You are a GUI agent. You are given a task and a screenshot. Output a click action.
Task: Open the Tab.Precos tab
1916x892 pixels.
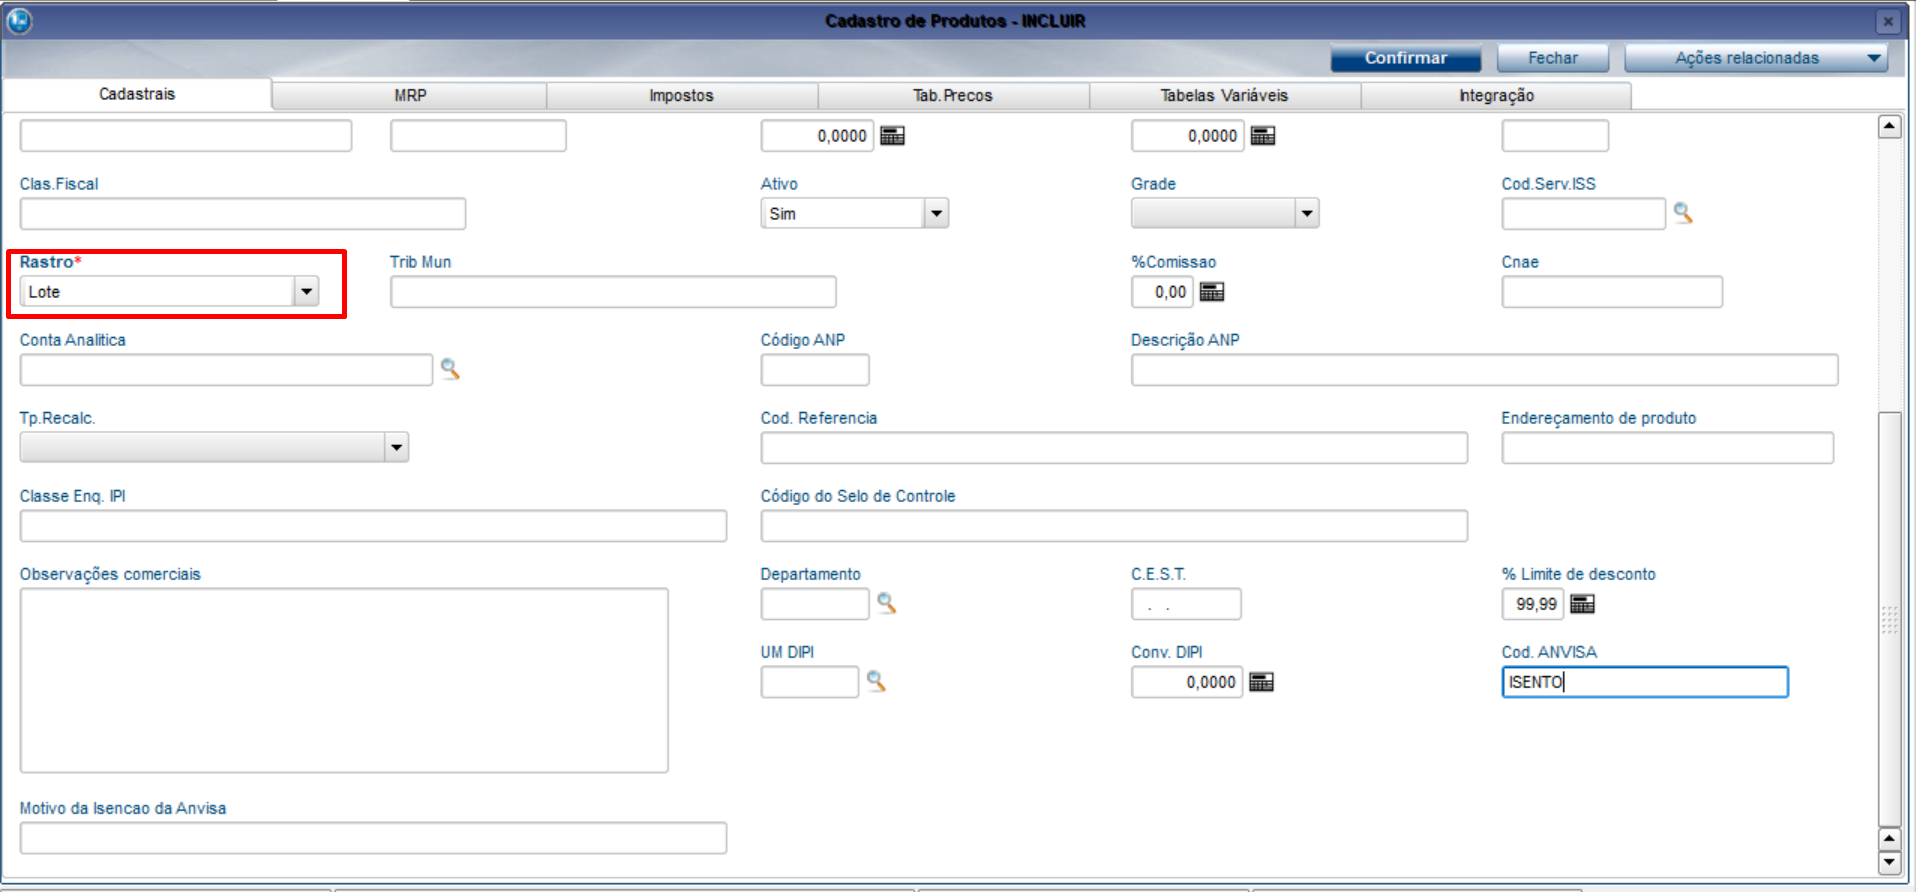coord(953,96)
